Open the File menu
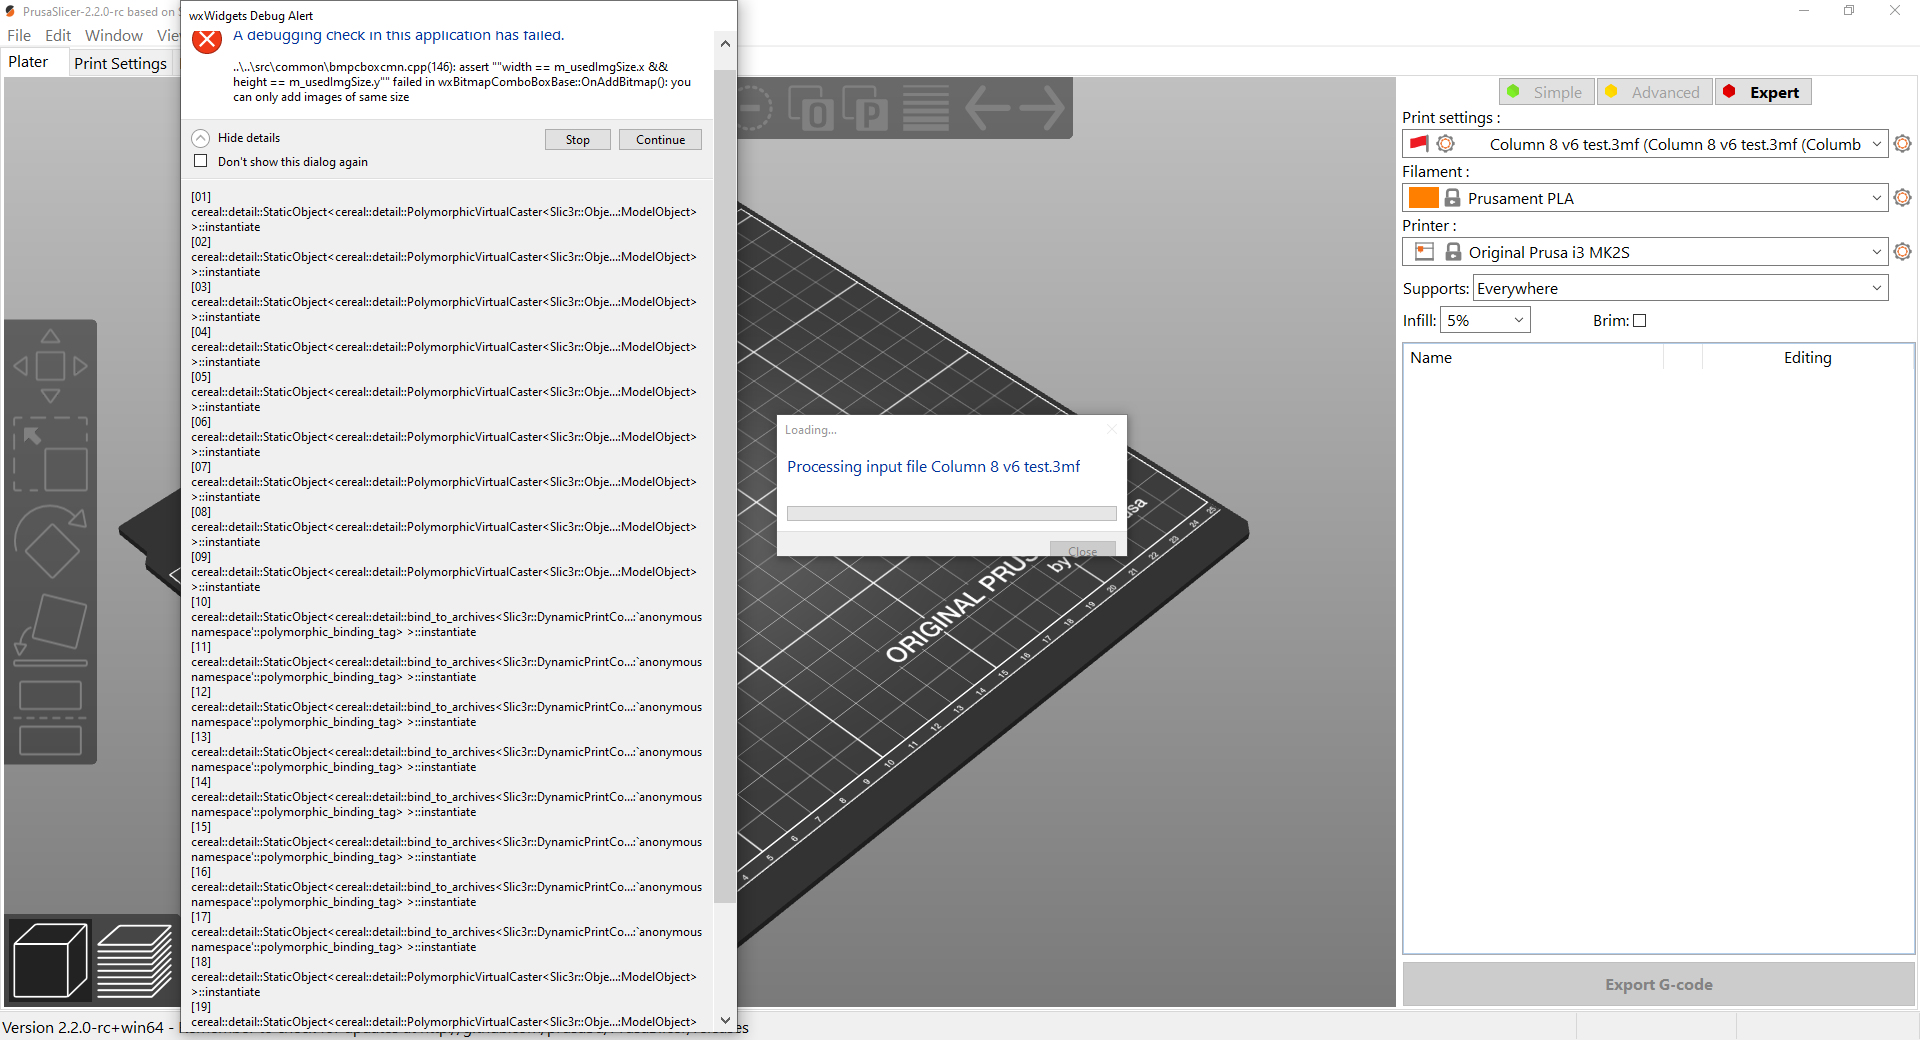 18,35
